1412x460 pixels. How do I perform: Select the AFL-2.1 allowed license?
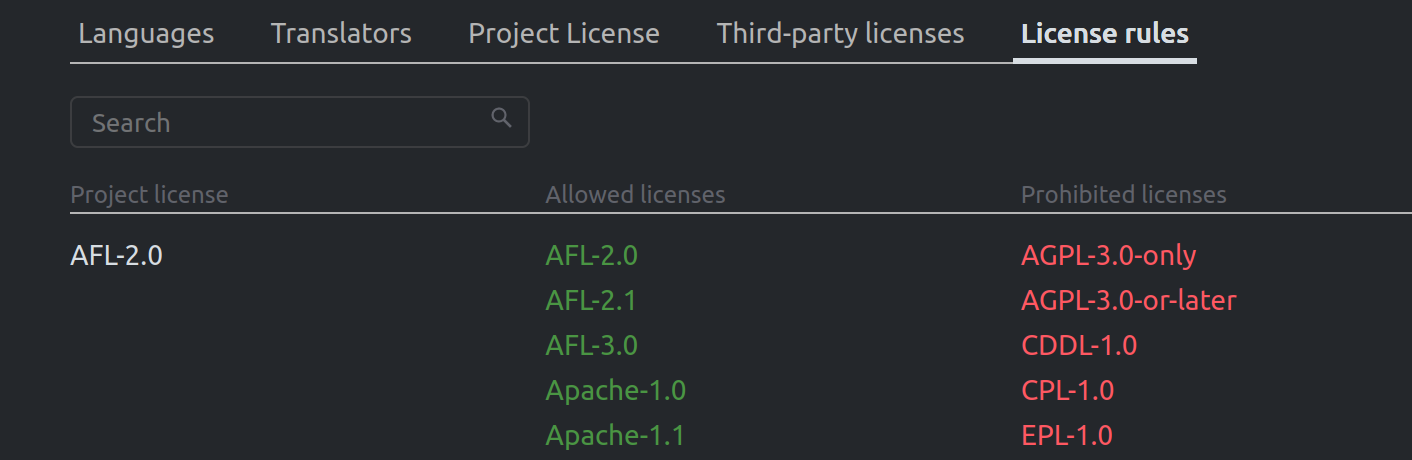coord(591,301)
